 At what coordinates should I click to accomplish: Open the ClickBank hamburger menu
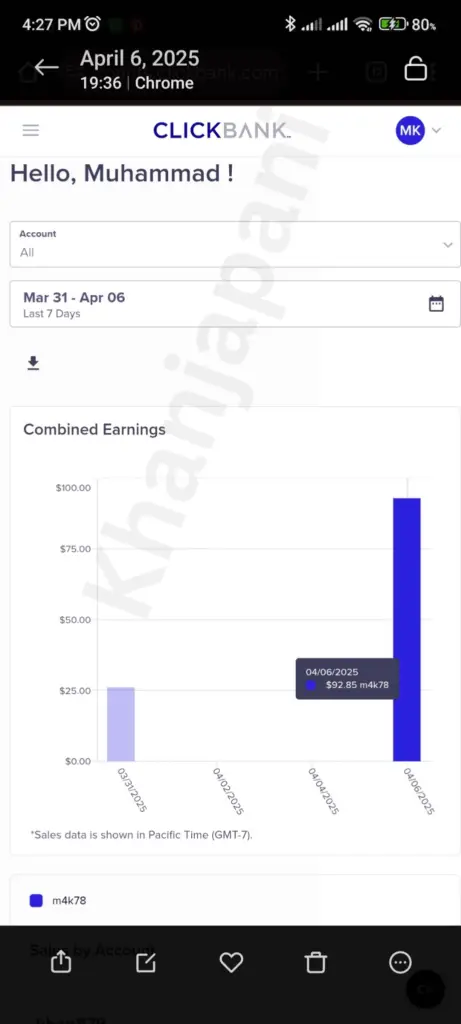tap(31, 130)
